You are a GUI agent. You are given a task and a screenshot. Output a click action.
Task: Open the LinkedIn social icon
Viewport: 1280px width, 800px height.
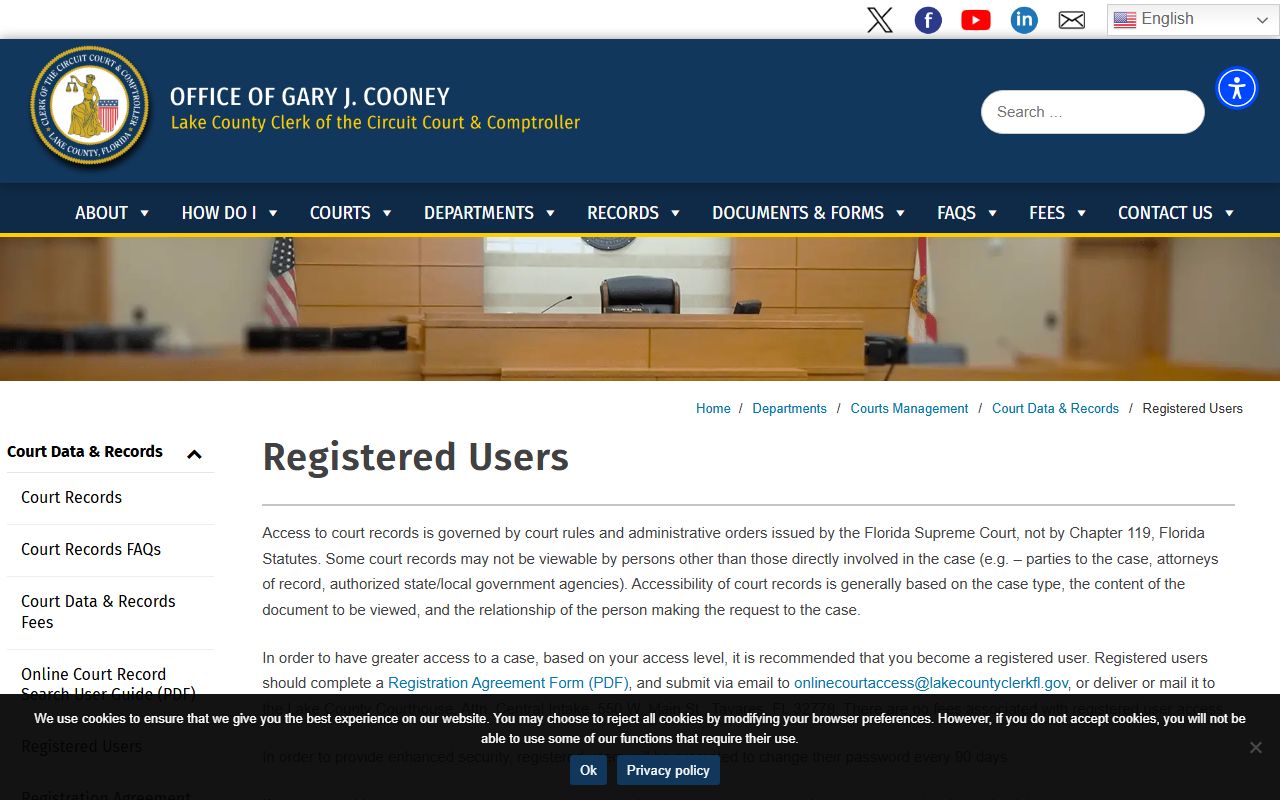(1024, 20)
